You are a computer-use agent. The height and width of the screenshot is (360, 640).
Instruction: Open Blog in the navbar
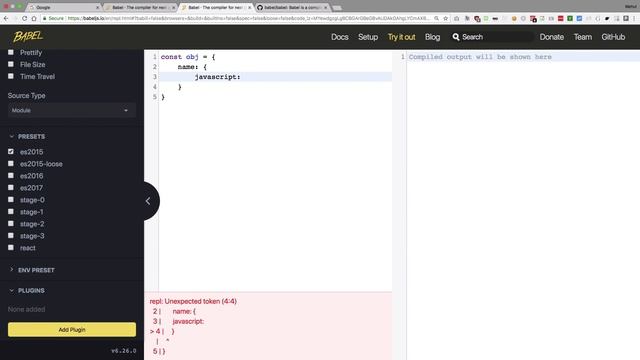(x=432, y=37)
